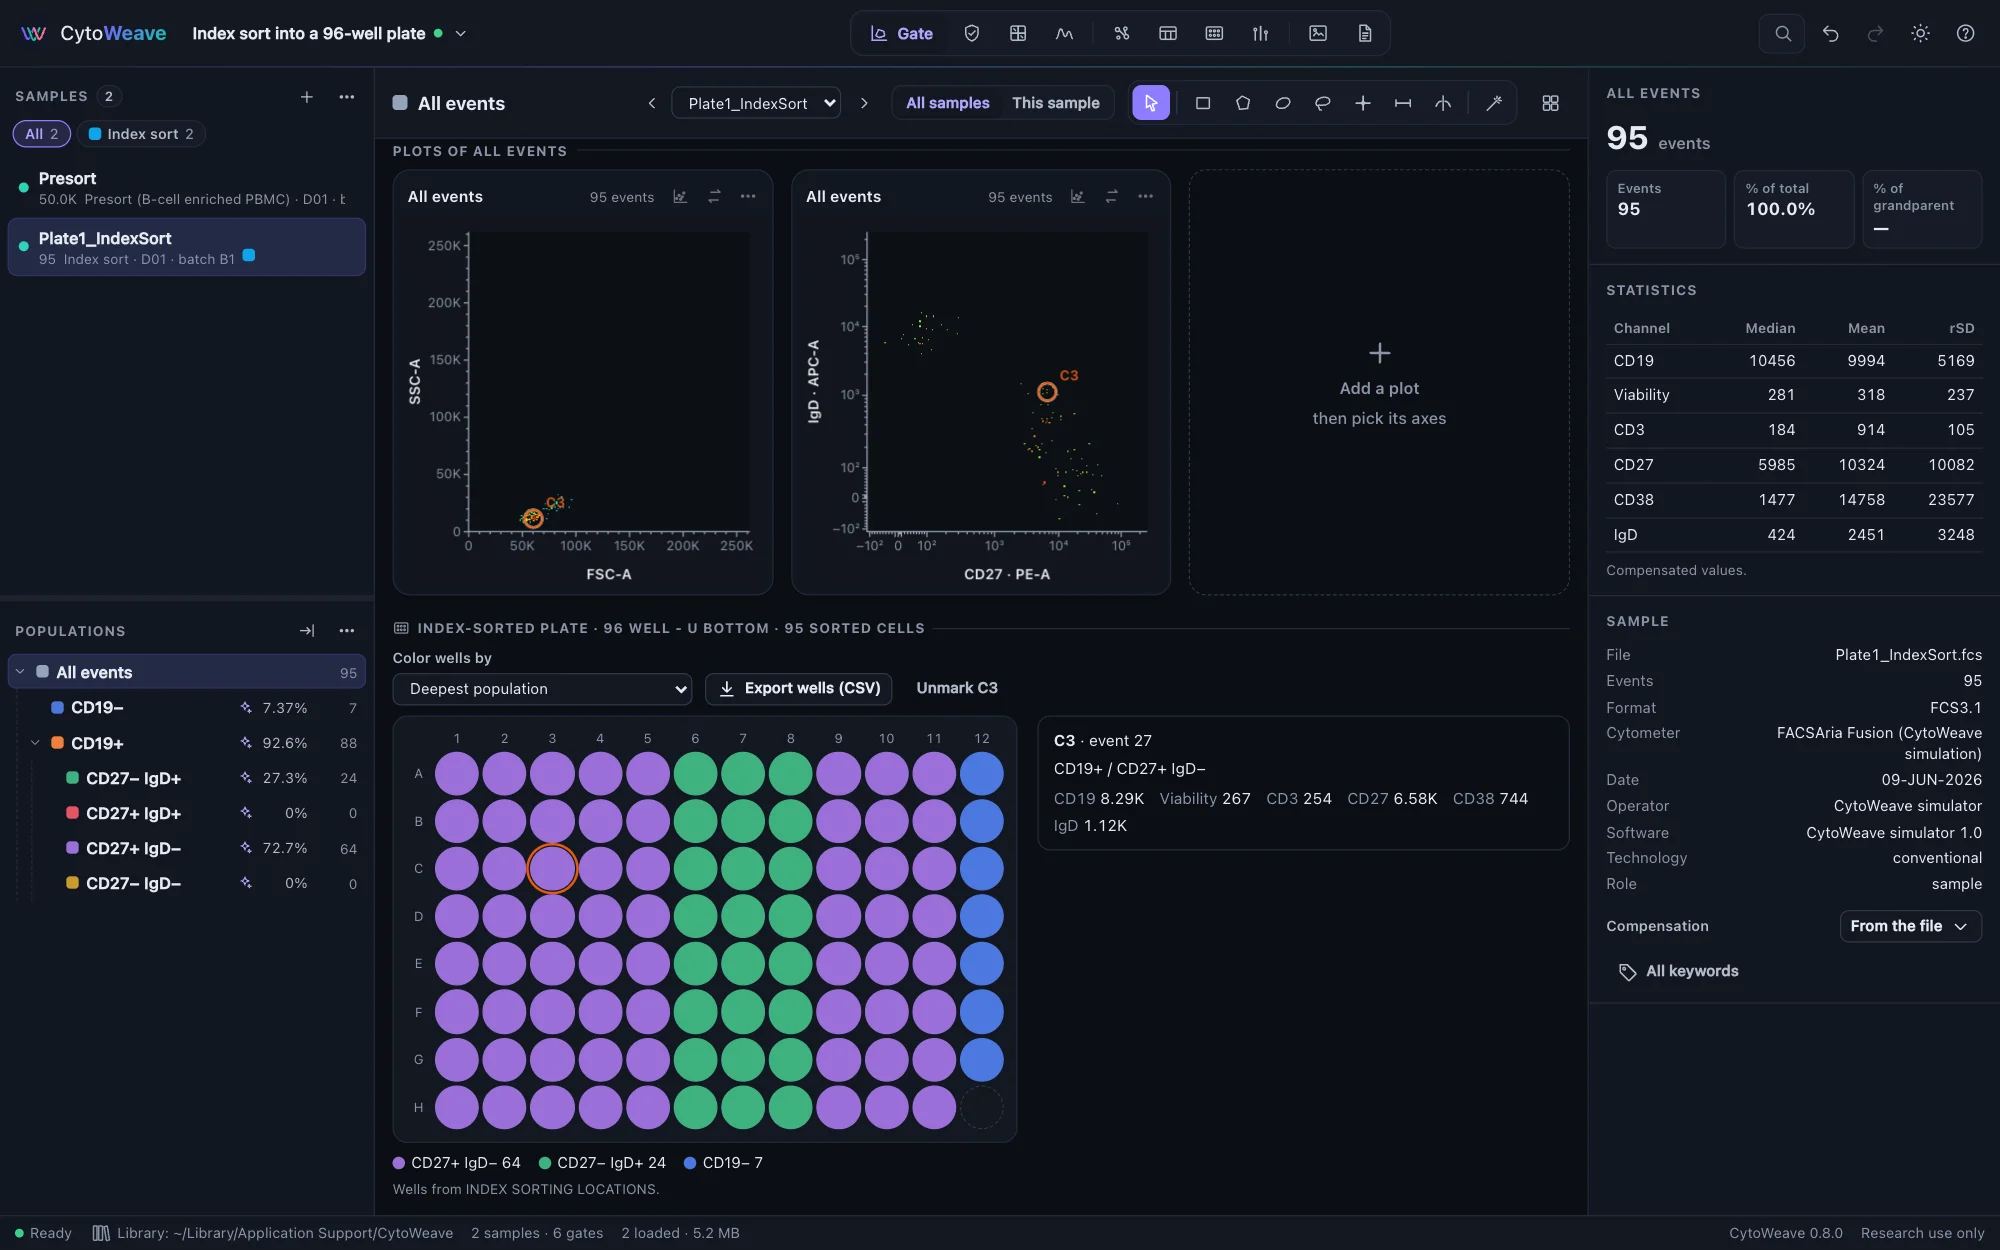
Task: Toggle the This sample scope
Action: click(1056, 103)
